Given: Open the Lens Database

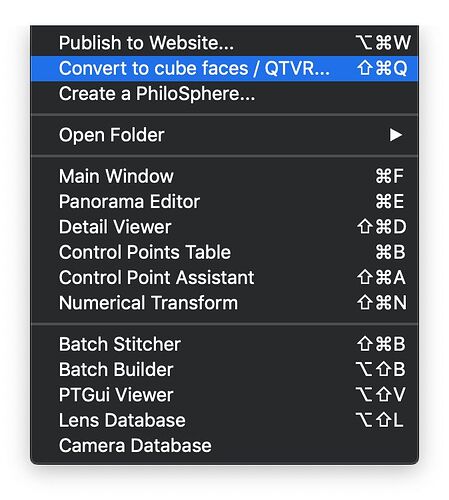Looking at the screenshot, I should click(x=224, y=420).
